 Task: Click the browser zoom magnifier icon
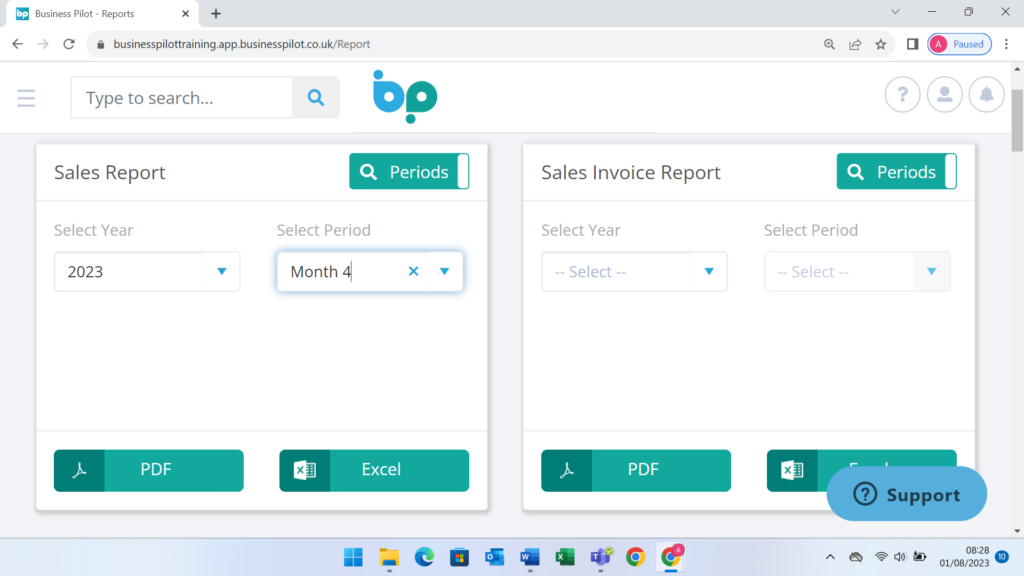click(x=829, y=44)
